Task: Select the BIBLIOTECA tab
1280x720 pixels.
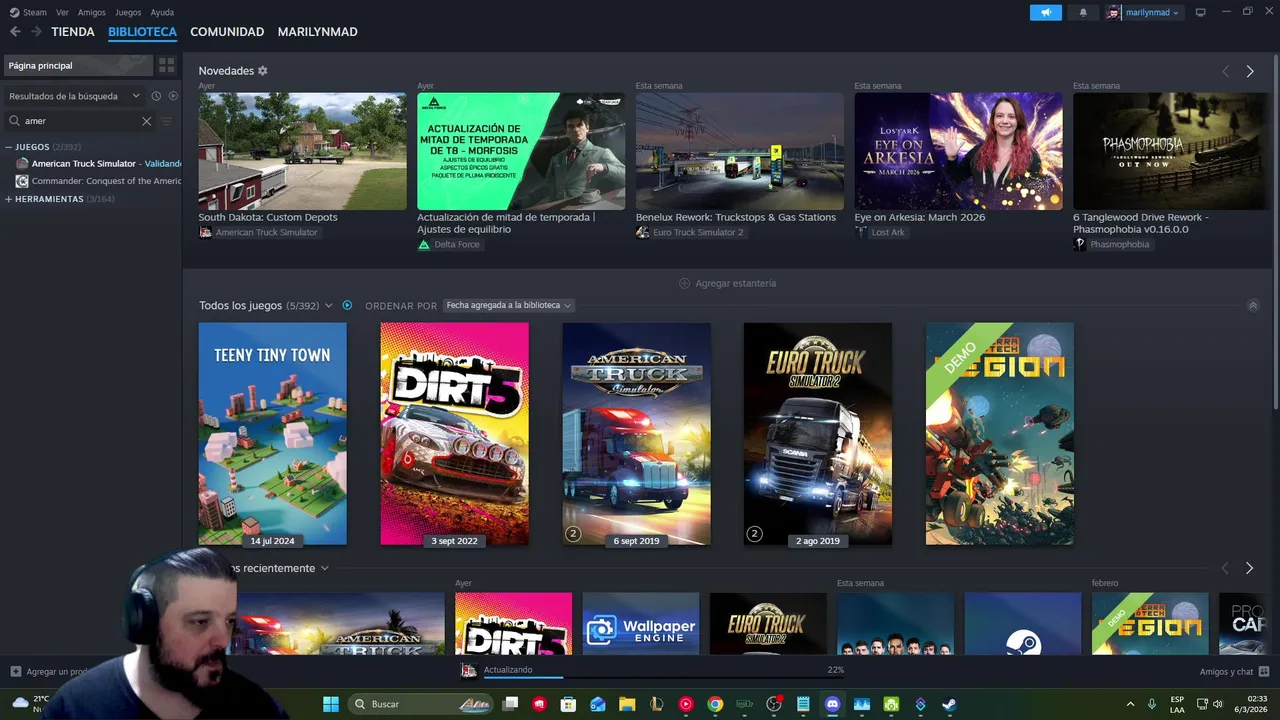Action: (142, 32)
